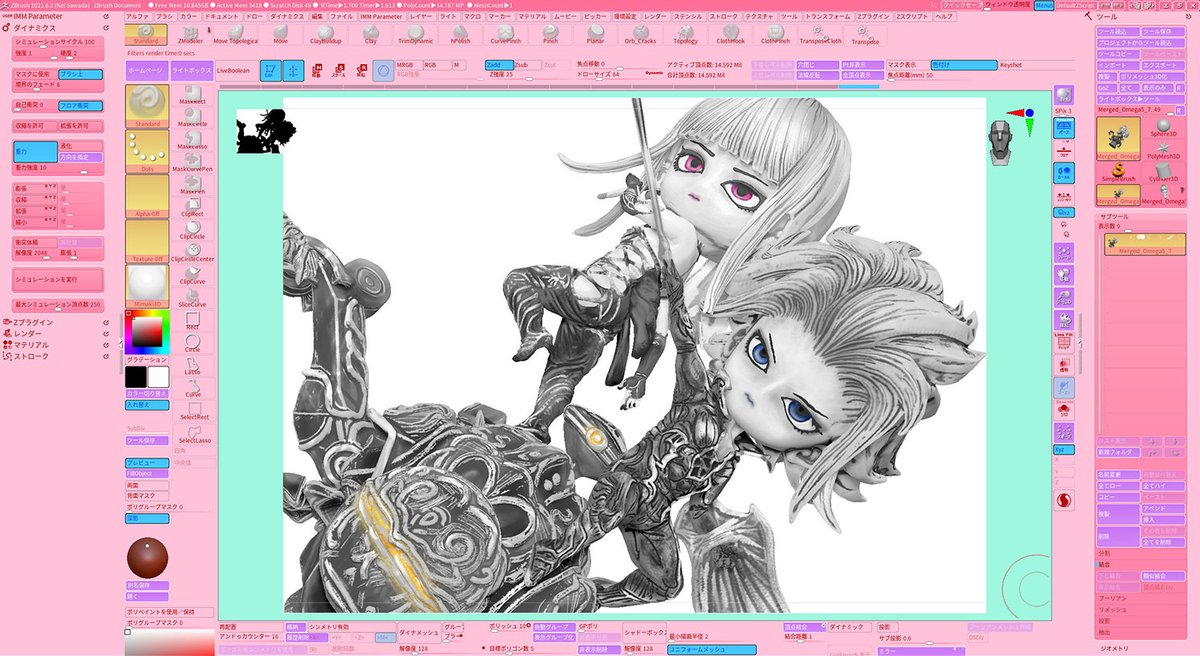Select the SelectLasso brush in the left column
Viewport: 1200px width, 656px height.
pyautogui.click(x=193, y=436)
